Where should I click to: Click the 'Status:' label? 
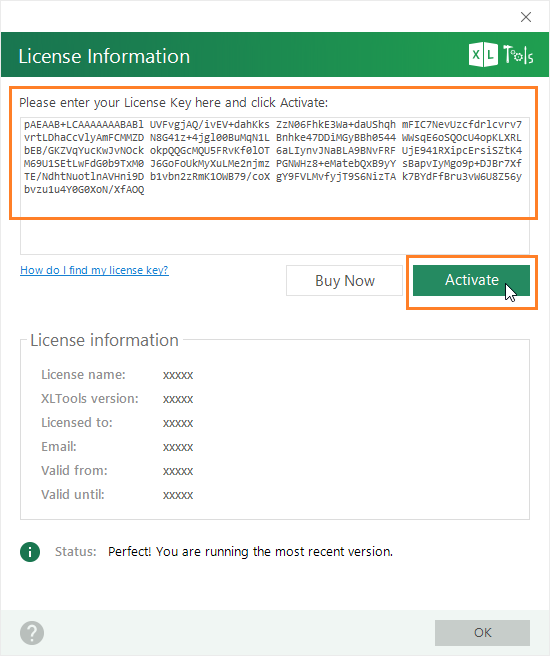pos(76,552)
